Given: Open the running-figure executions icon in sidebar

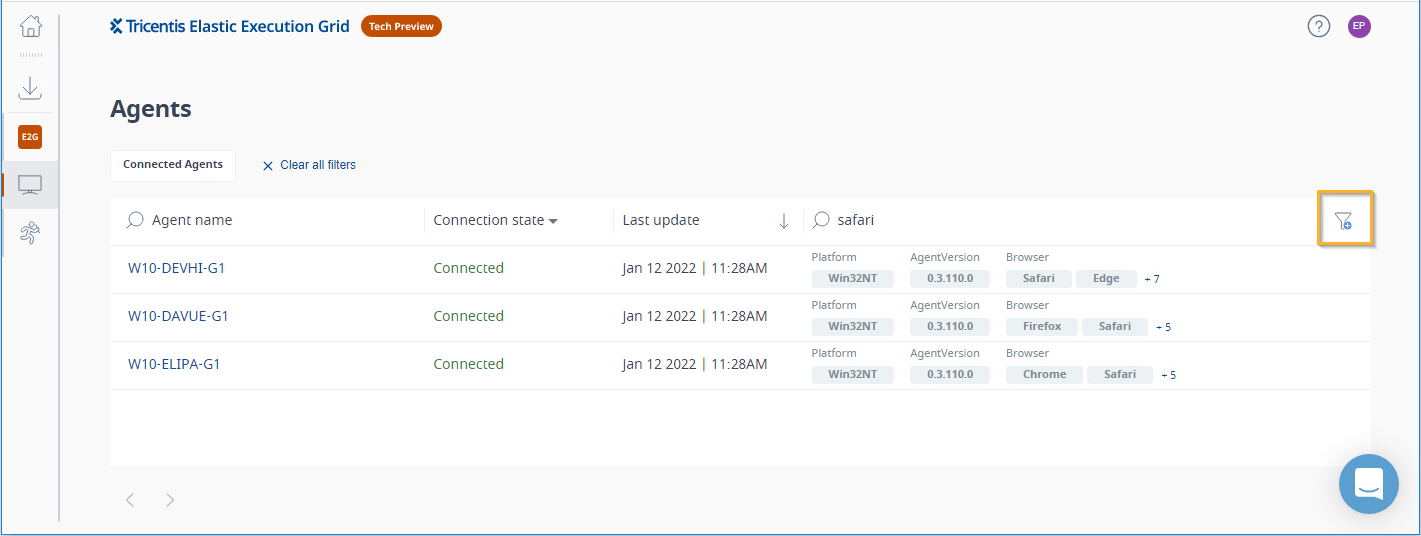Looking at the screenshot, I should click(x=30, y=233).
